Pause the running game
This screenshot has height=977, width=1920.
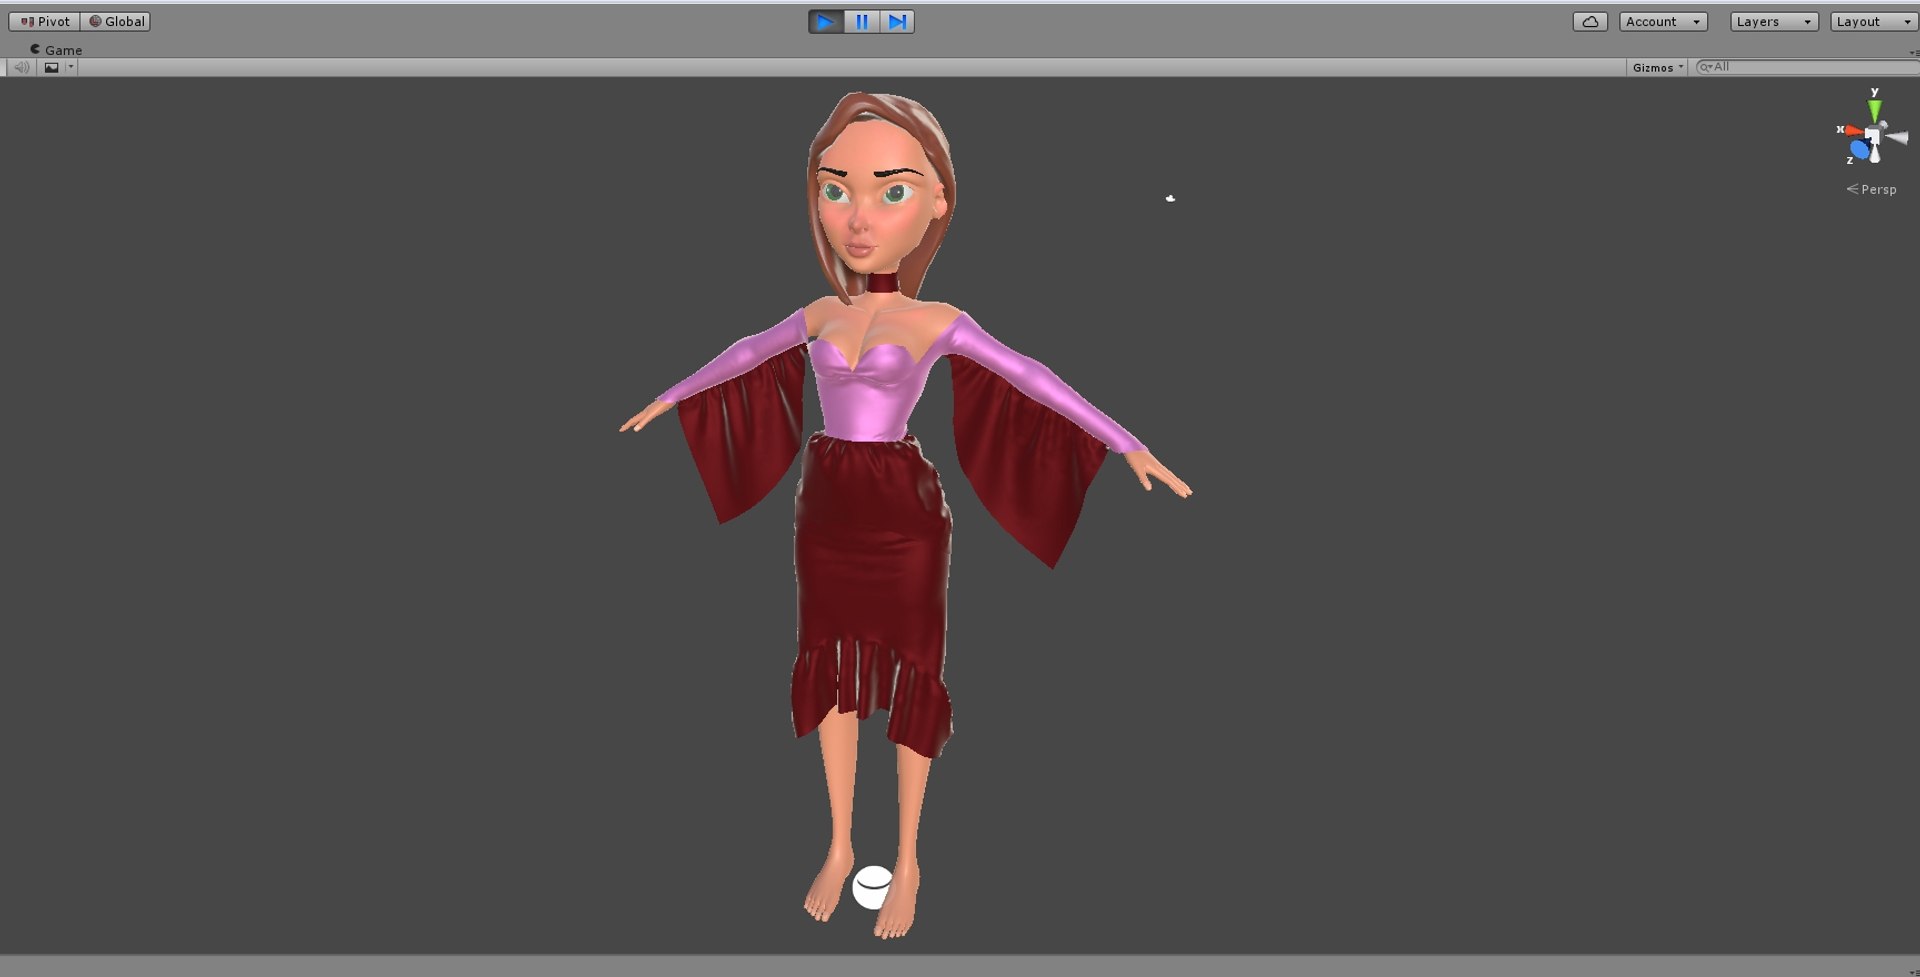point(861,21)
